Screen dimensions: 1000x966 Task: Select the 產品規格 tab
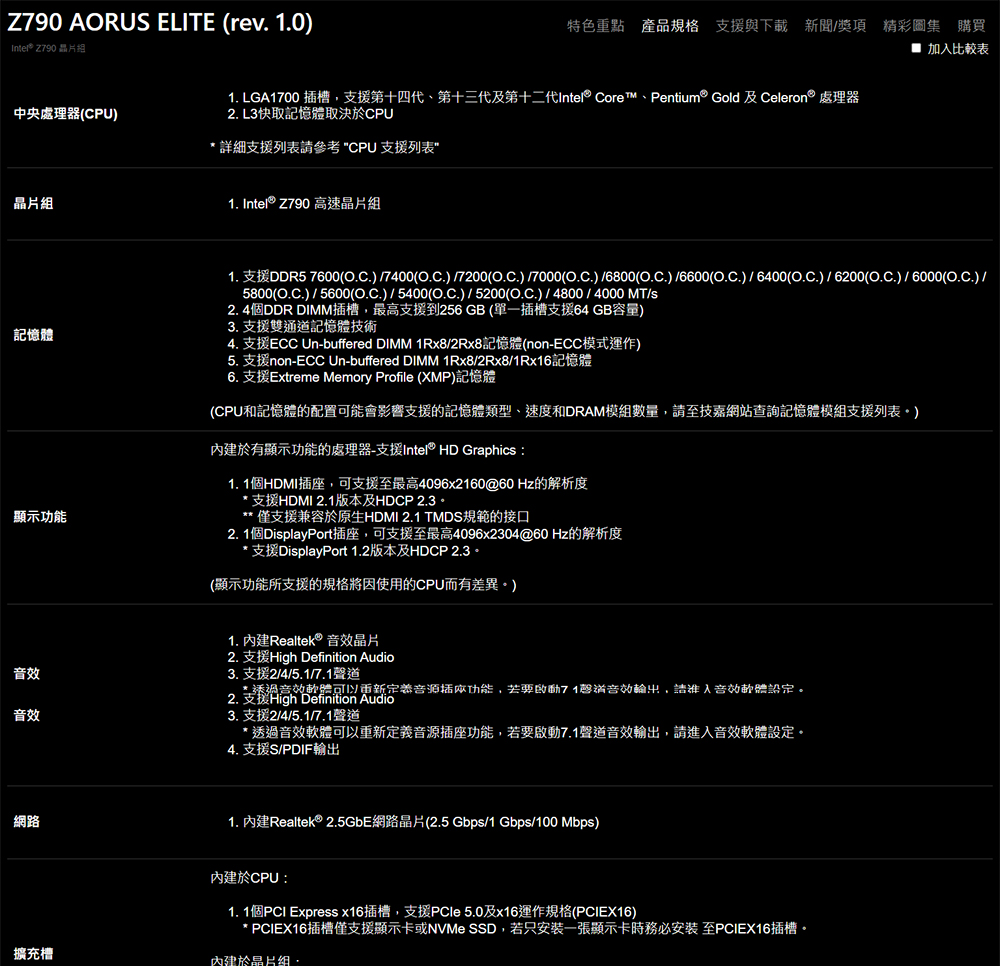[670, 26]
